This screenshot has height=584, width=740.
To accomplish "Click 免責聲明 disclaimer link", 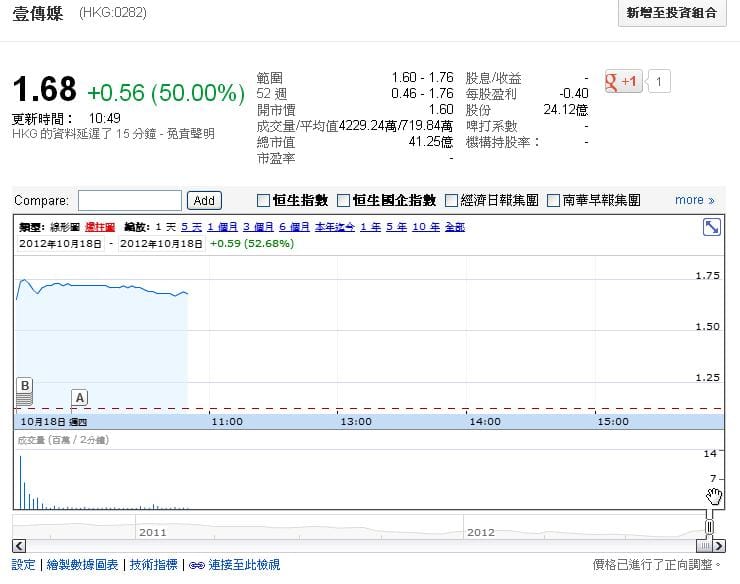I will point(191,134).
